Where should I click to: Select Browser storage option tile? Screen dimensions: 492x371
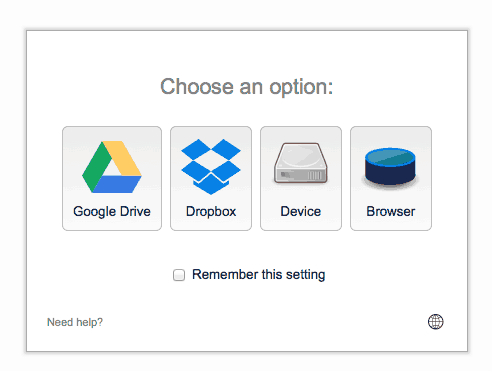click(391, 178)
